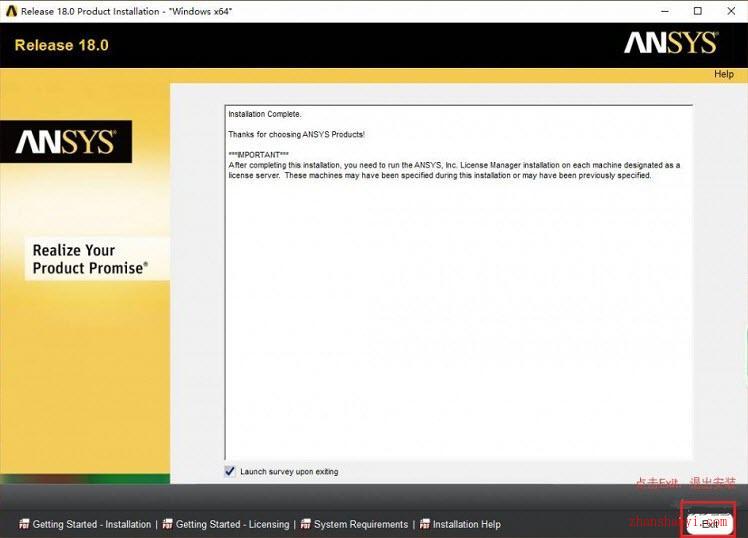748x538 pixels.
Task: Click Realize Your Product Promise slogan
Action: tap(90, 259)
